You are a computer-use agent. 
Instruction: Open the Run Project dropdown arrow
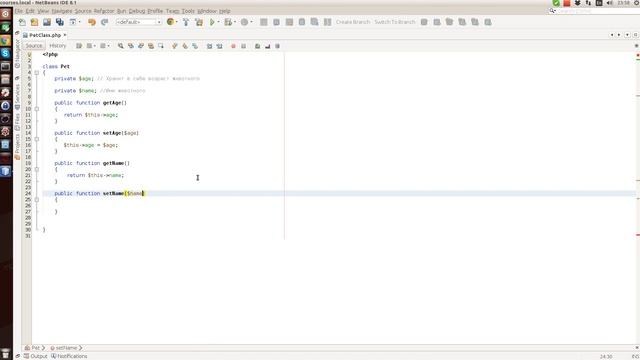point(218,22)
